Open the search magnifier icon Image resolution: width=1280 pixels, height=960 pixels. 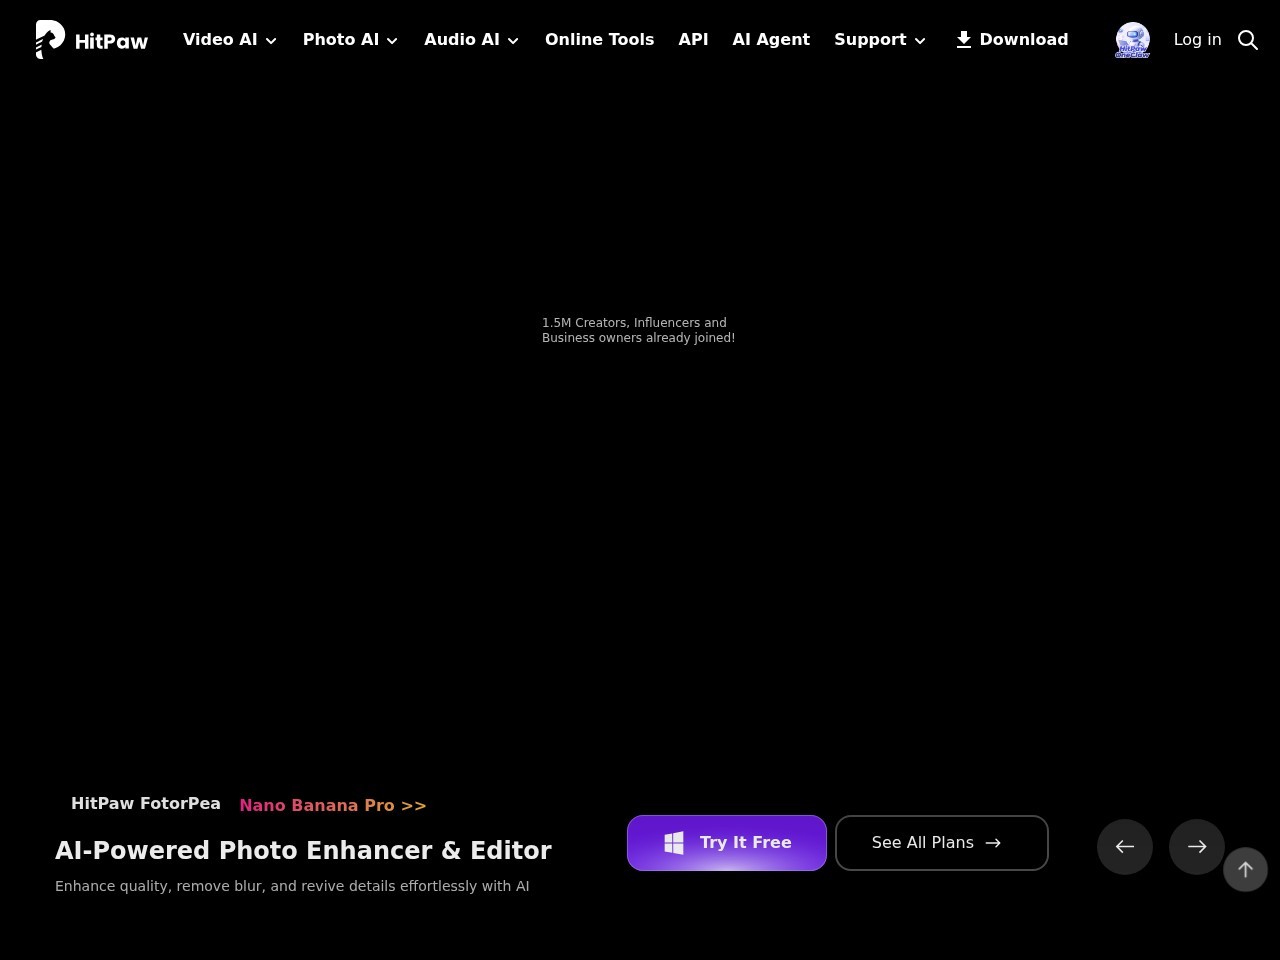(1247, 40)
